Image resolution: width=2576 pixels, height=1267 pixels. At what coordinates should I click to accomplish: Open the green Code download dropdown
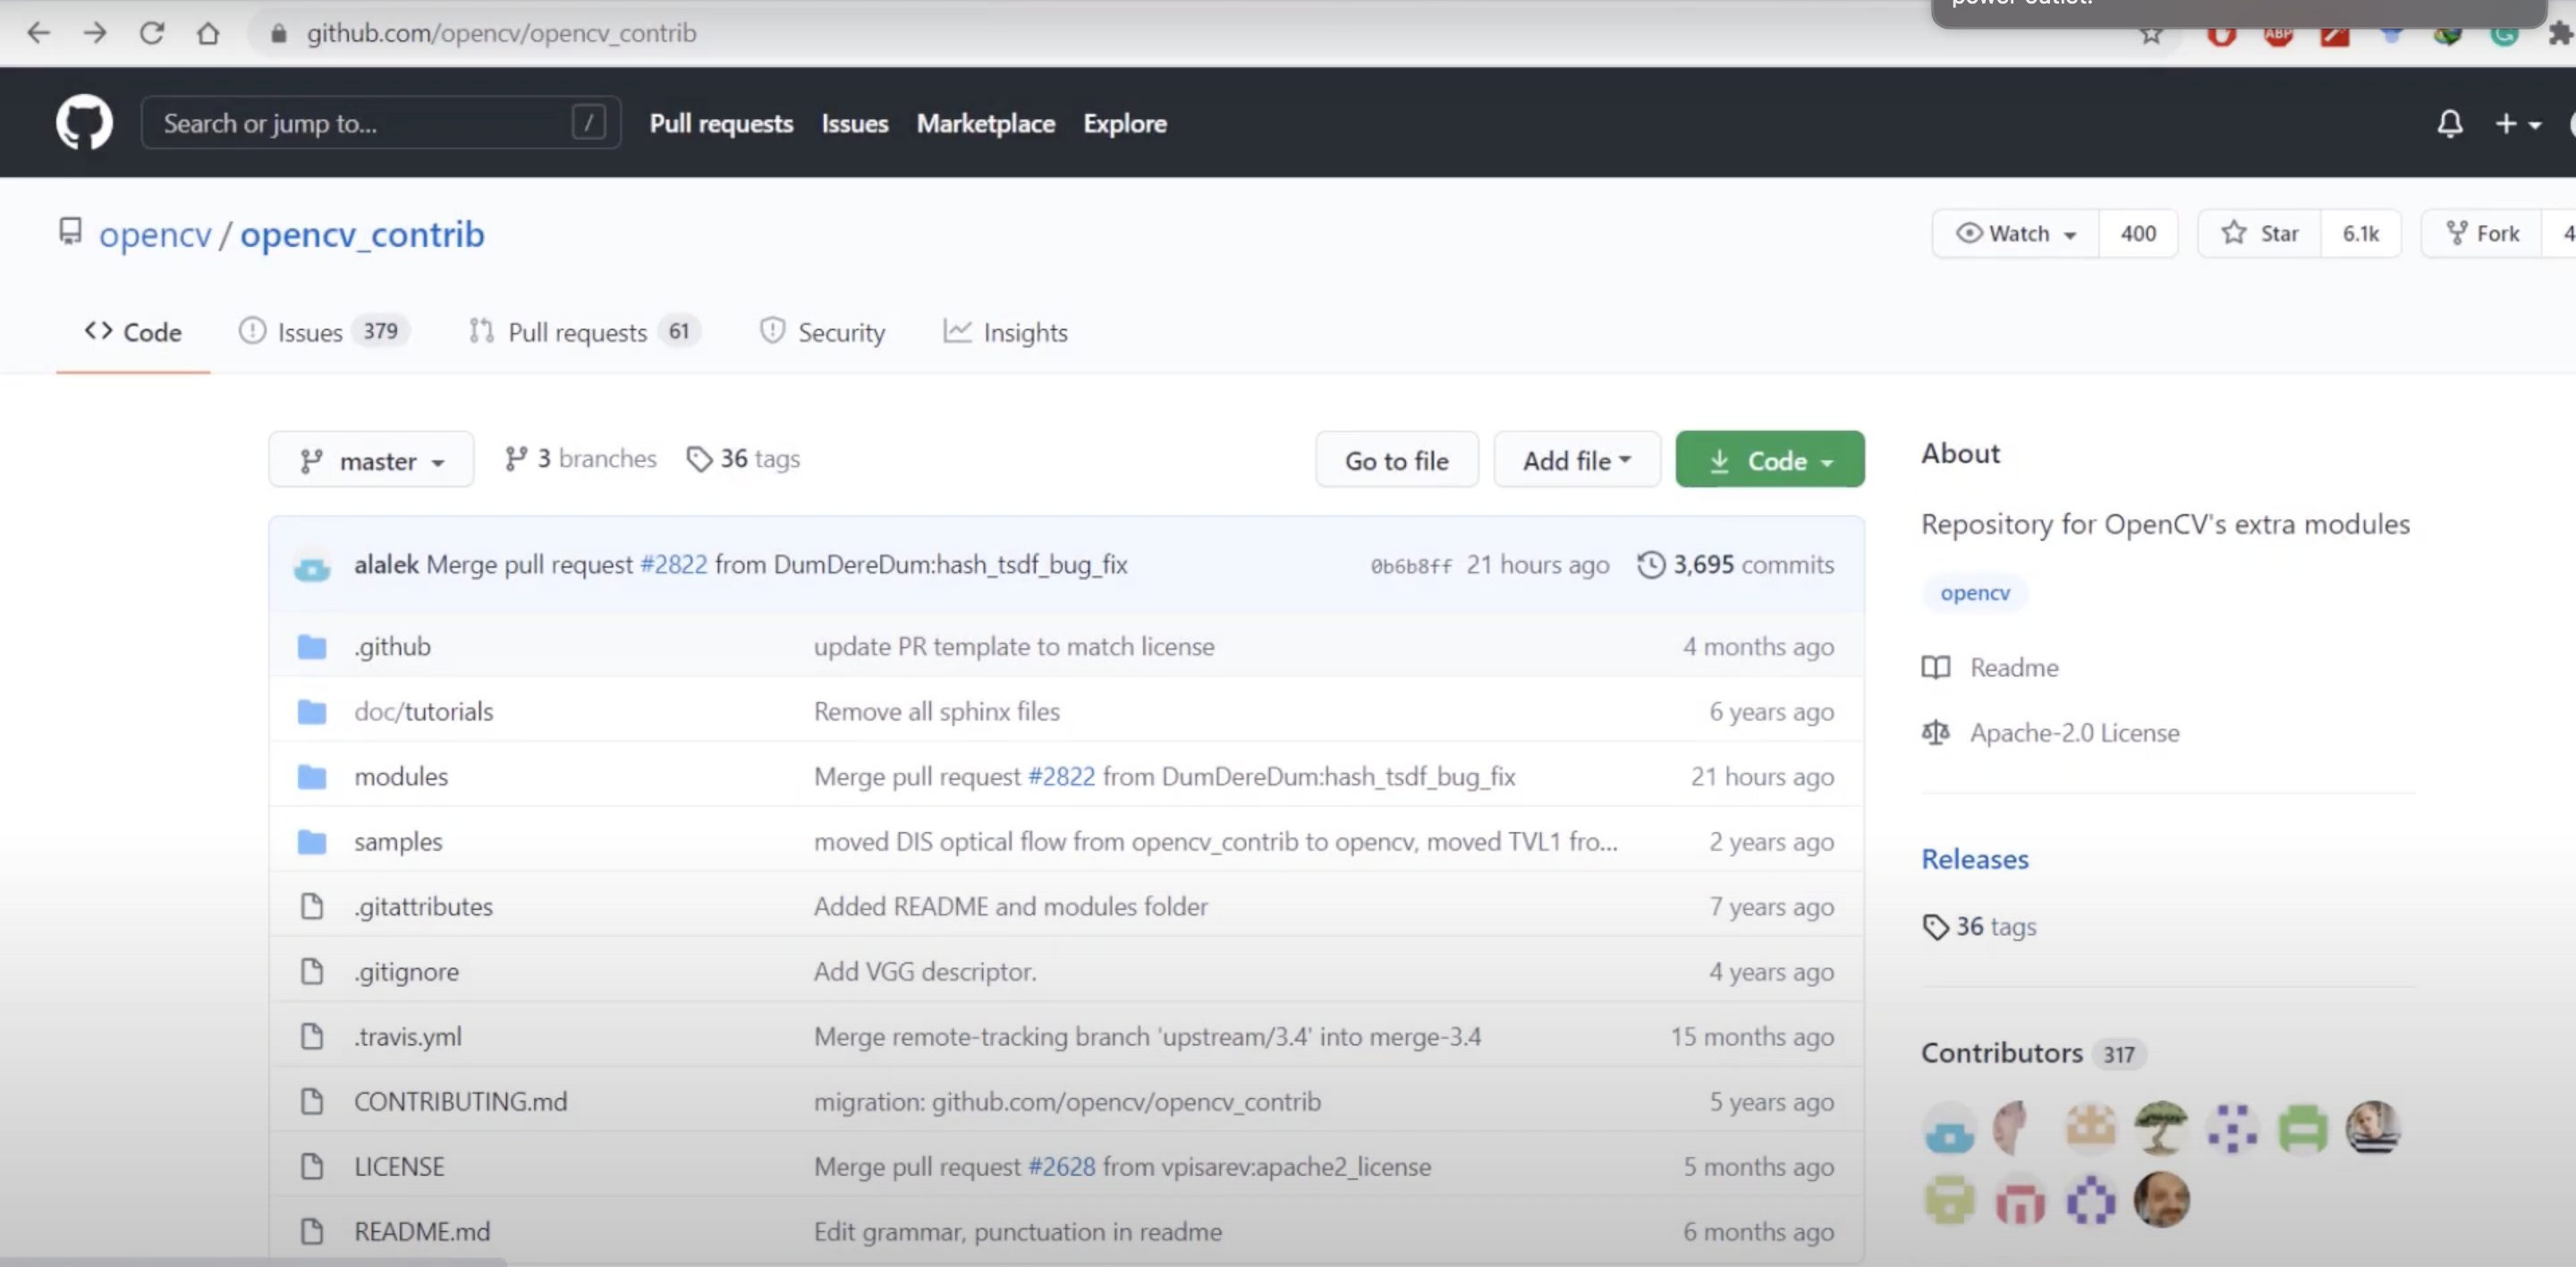1770,460
